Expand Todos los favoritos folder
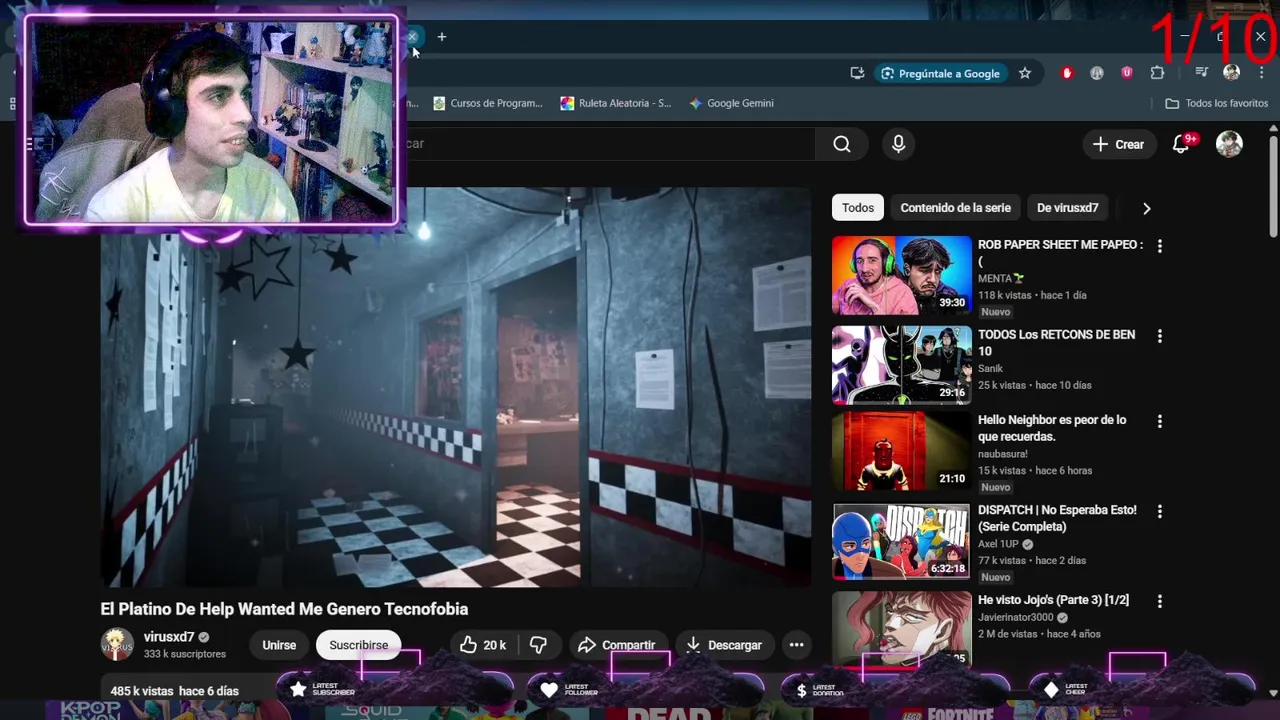1280x720 pixels. click(1217, 103)
